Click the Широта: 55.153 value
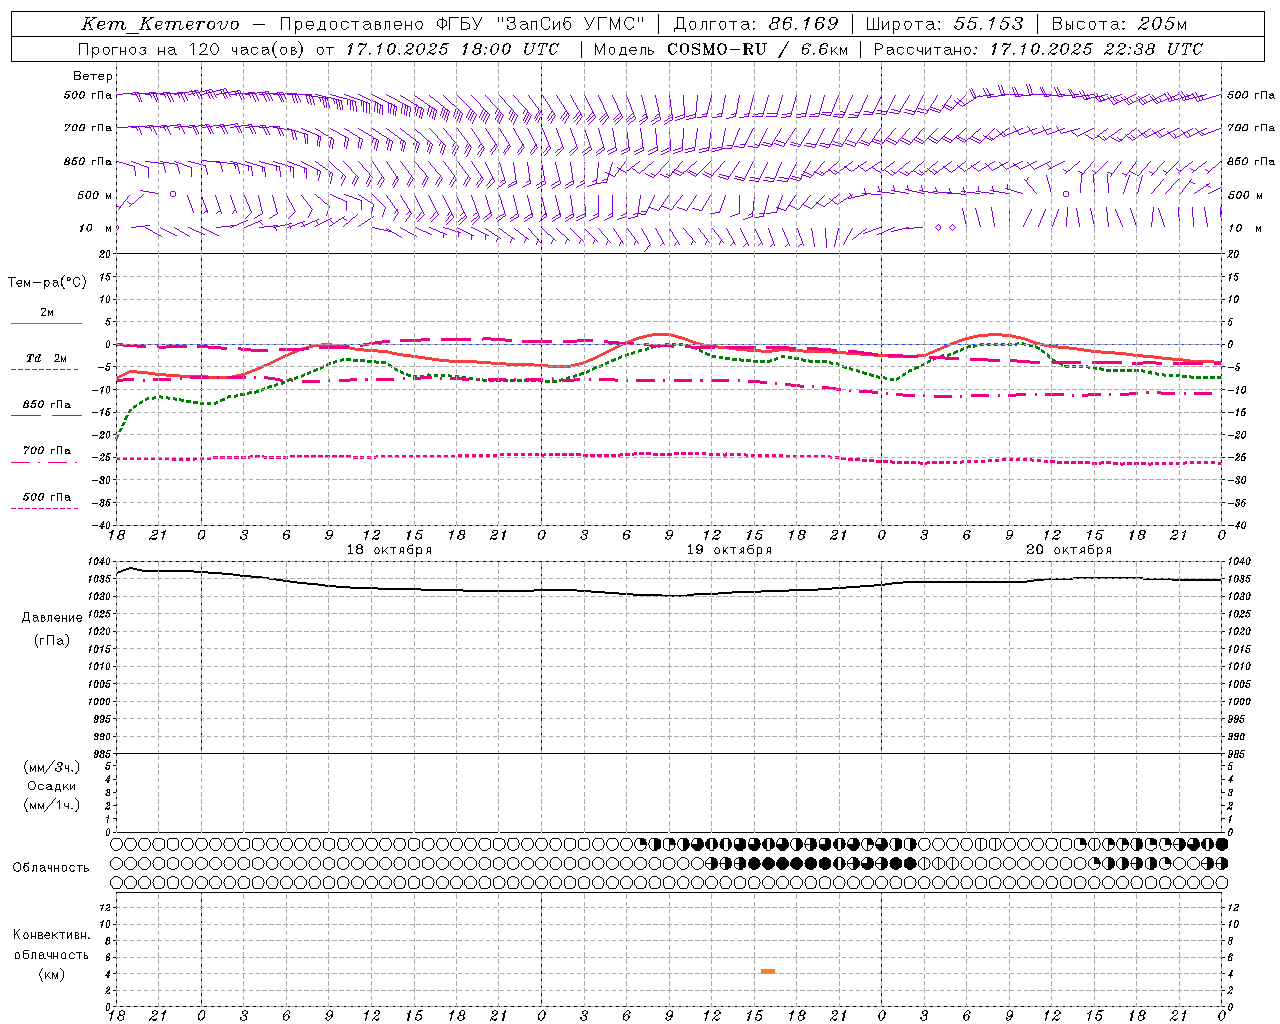1280x1024 pixels. pyautogui.click(x=944, y=24)
